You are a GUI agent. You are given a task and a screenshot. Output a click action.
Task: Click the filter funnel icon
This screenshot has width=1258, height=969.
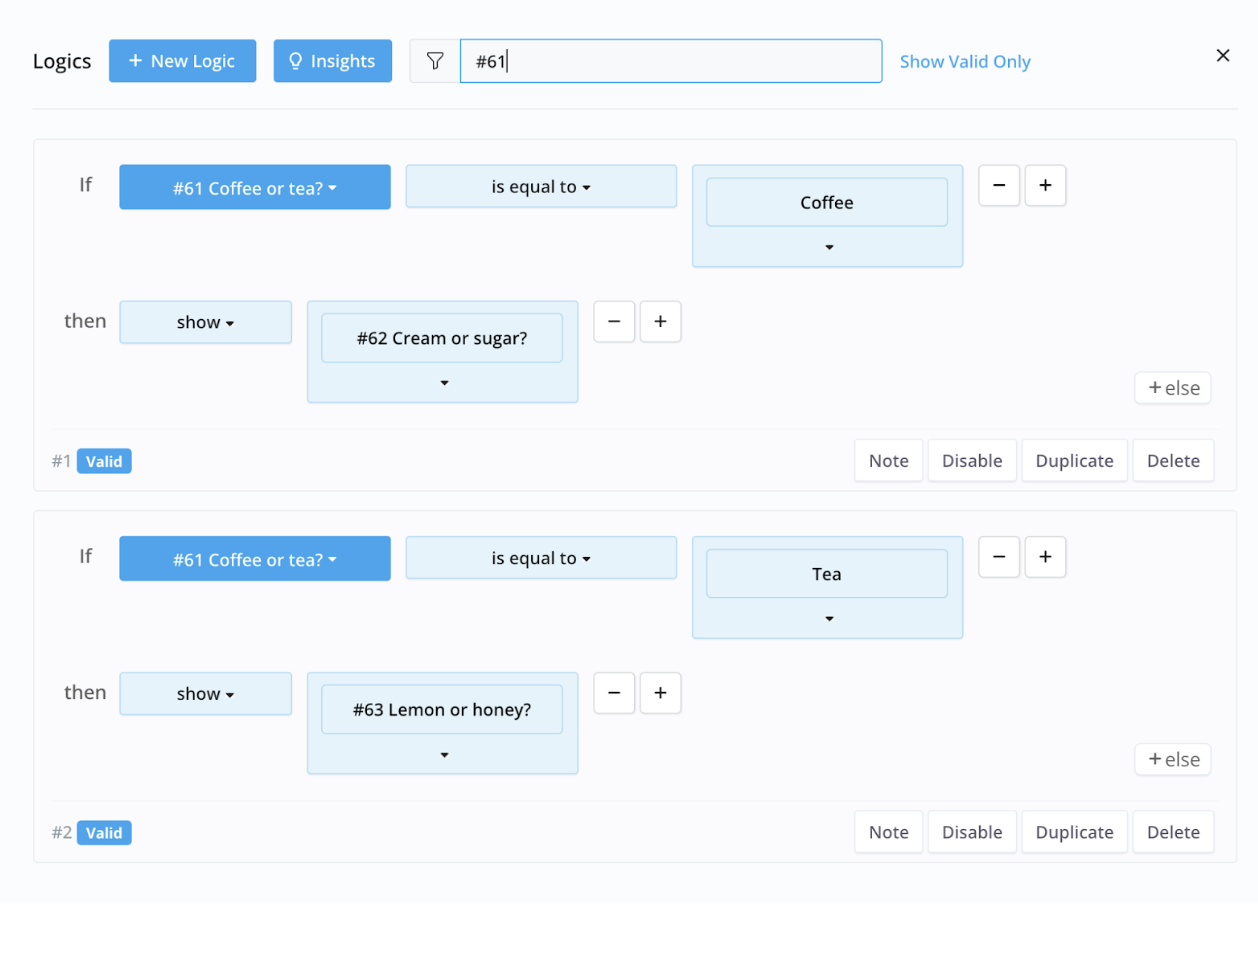[435, 61]
